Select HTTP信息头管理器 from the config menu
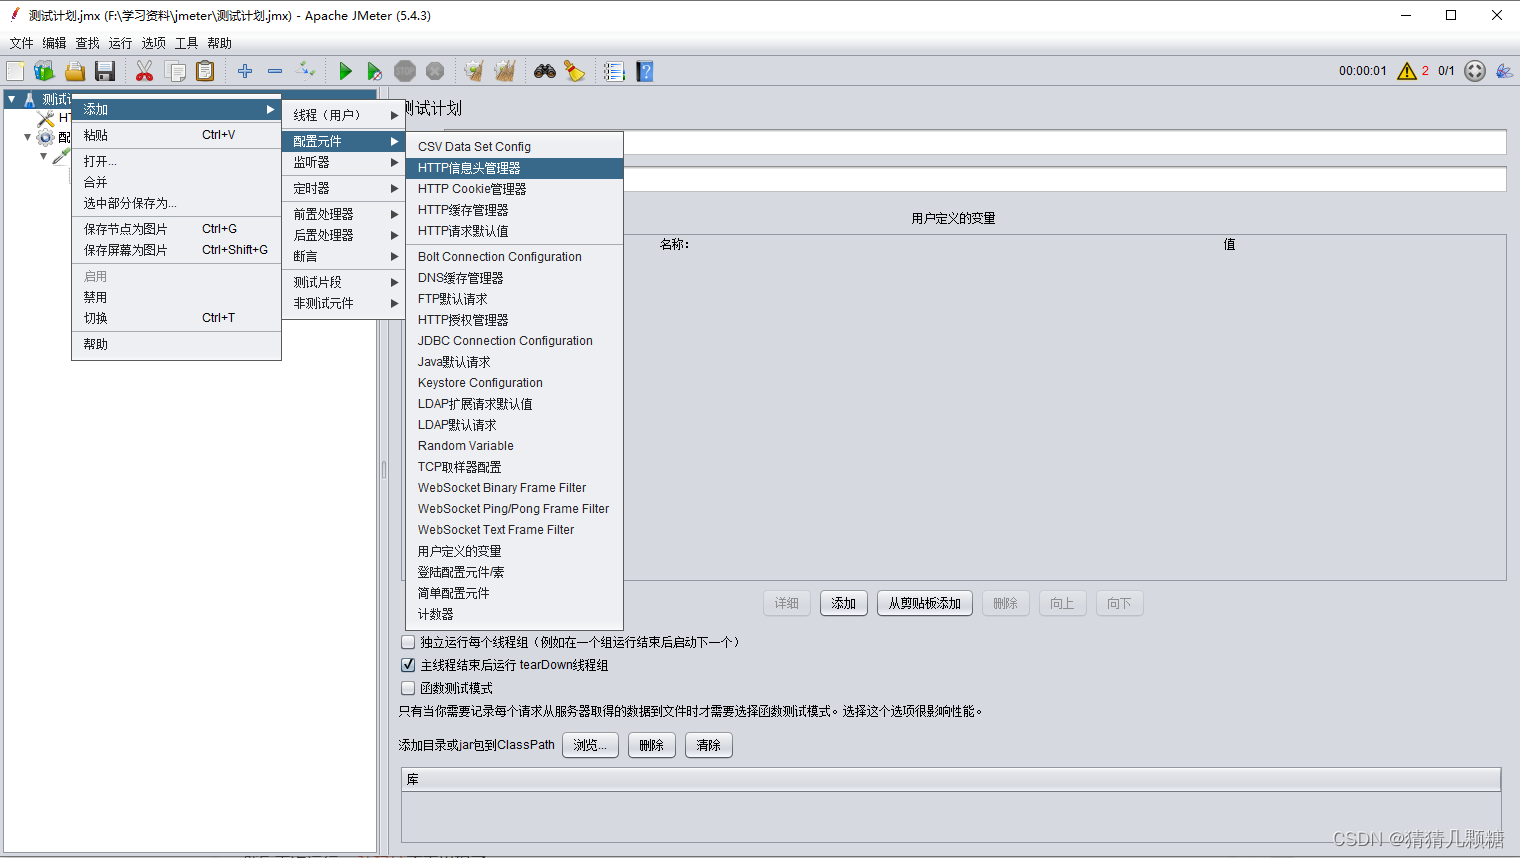This screenshot has height=858, width=1520. click(514, 168)
